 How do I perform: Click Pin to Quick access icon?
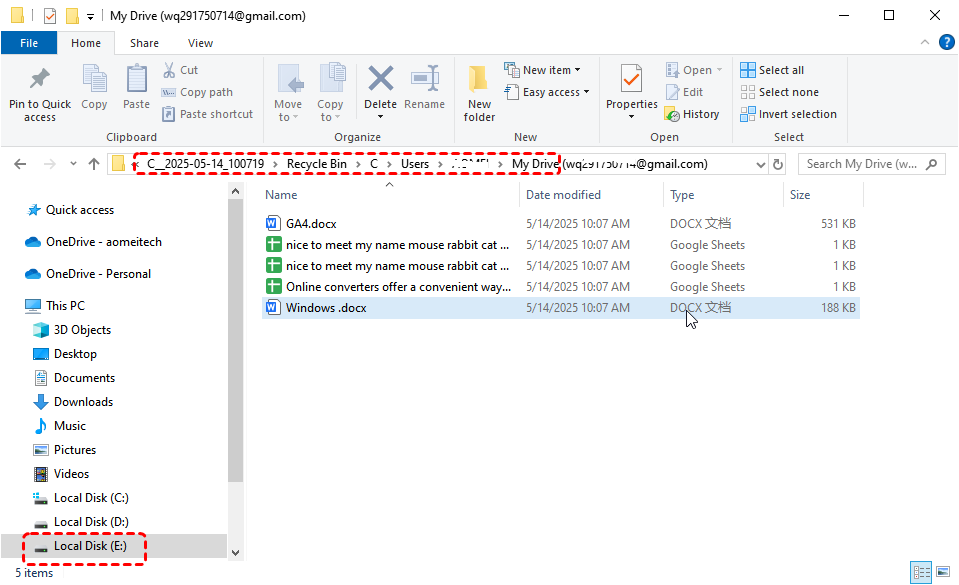point(40,78)
